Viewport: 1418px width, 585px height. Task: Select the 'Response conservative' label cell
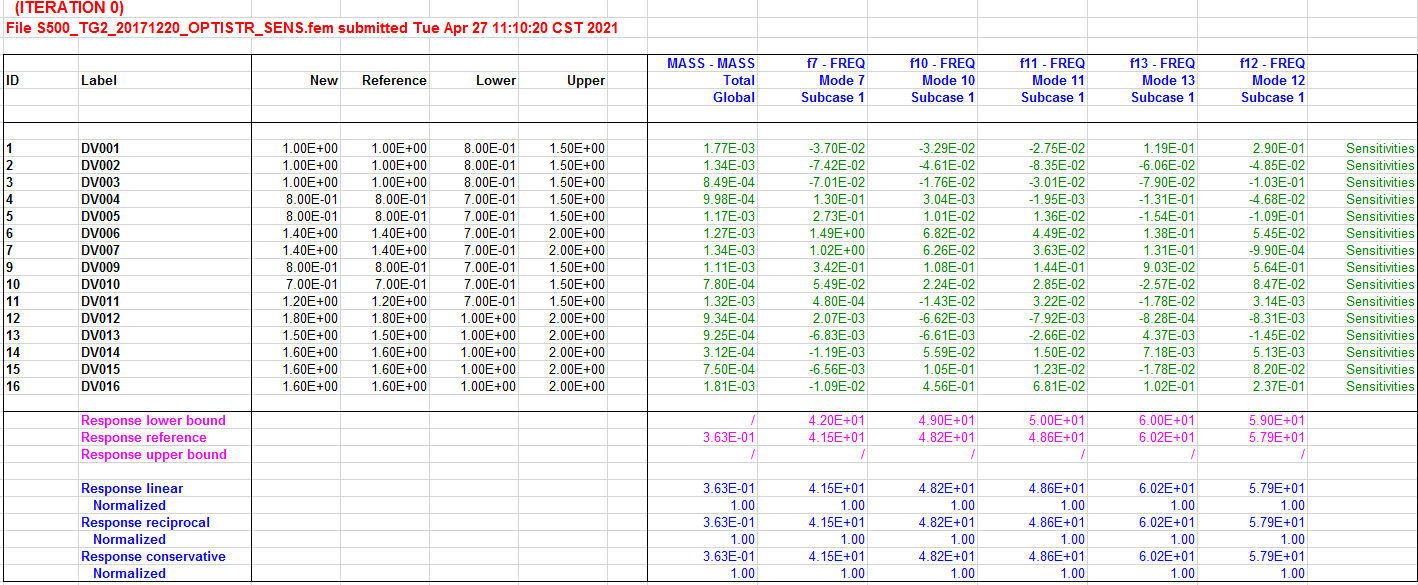pos(153,557)
